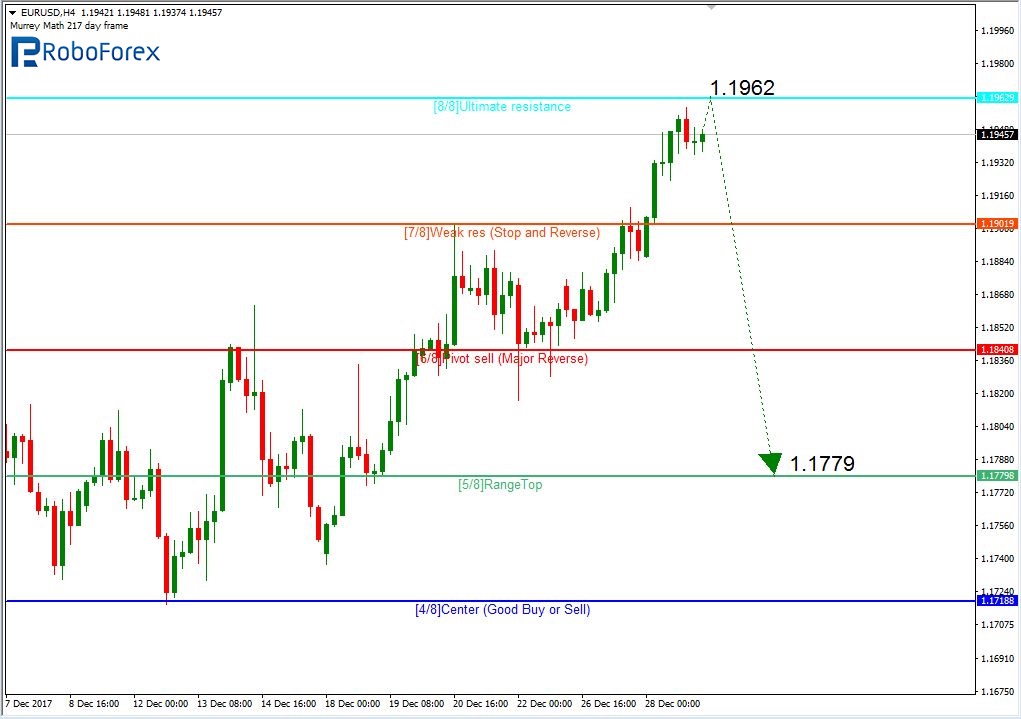Click the '20 Dec 16:00' time axis label
Screen dimensions: 1021x719
pyautogui.click(x=481, y=704)
